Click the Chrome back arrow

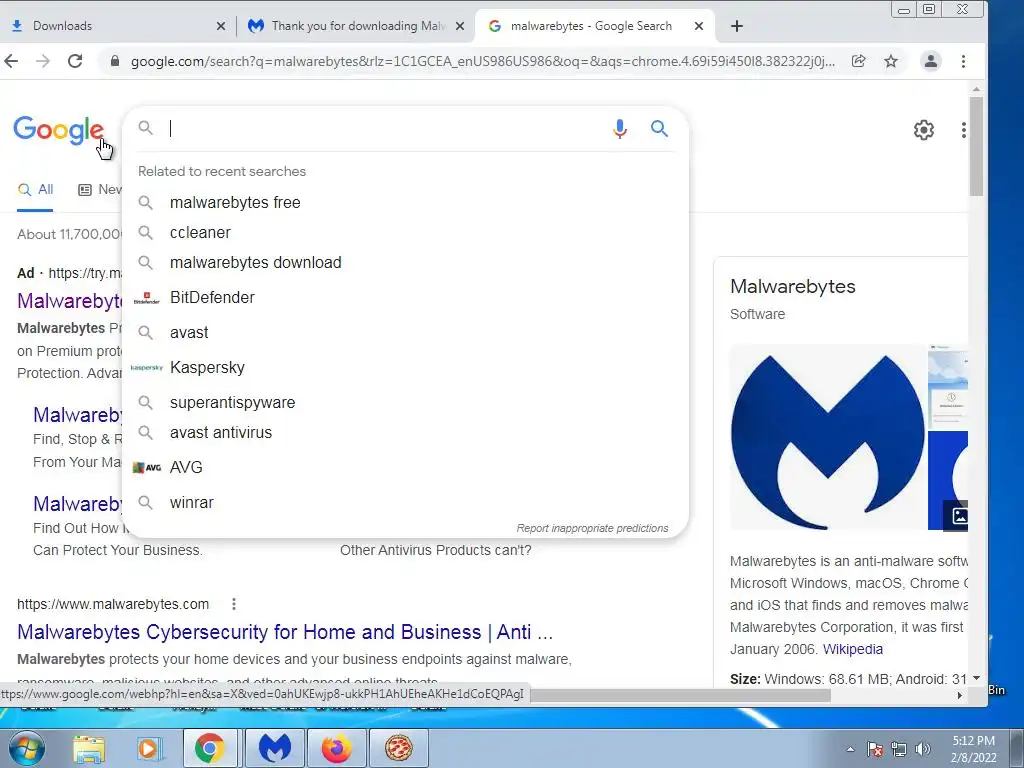point(11,61)
